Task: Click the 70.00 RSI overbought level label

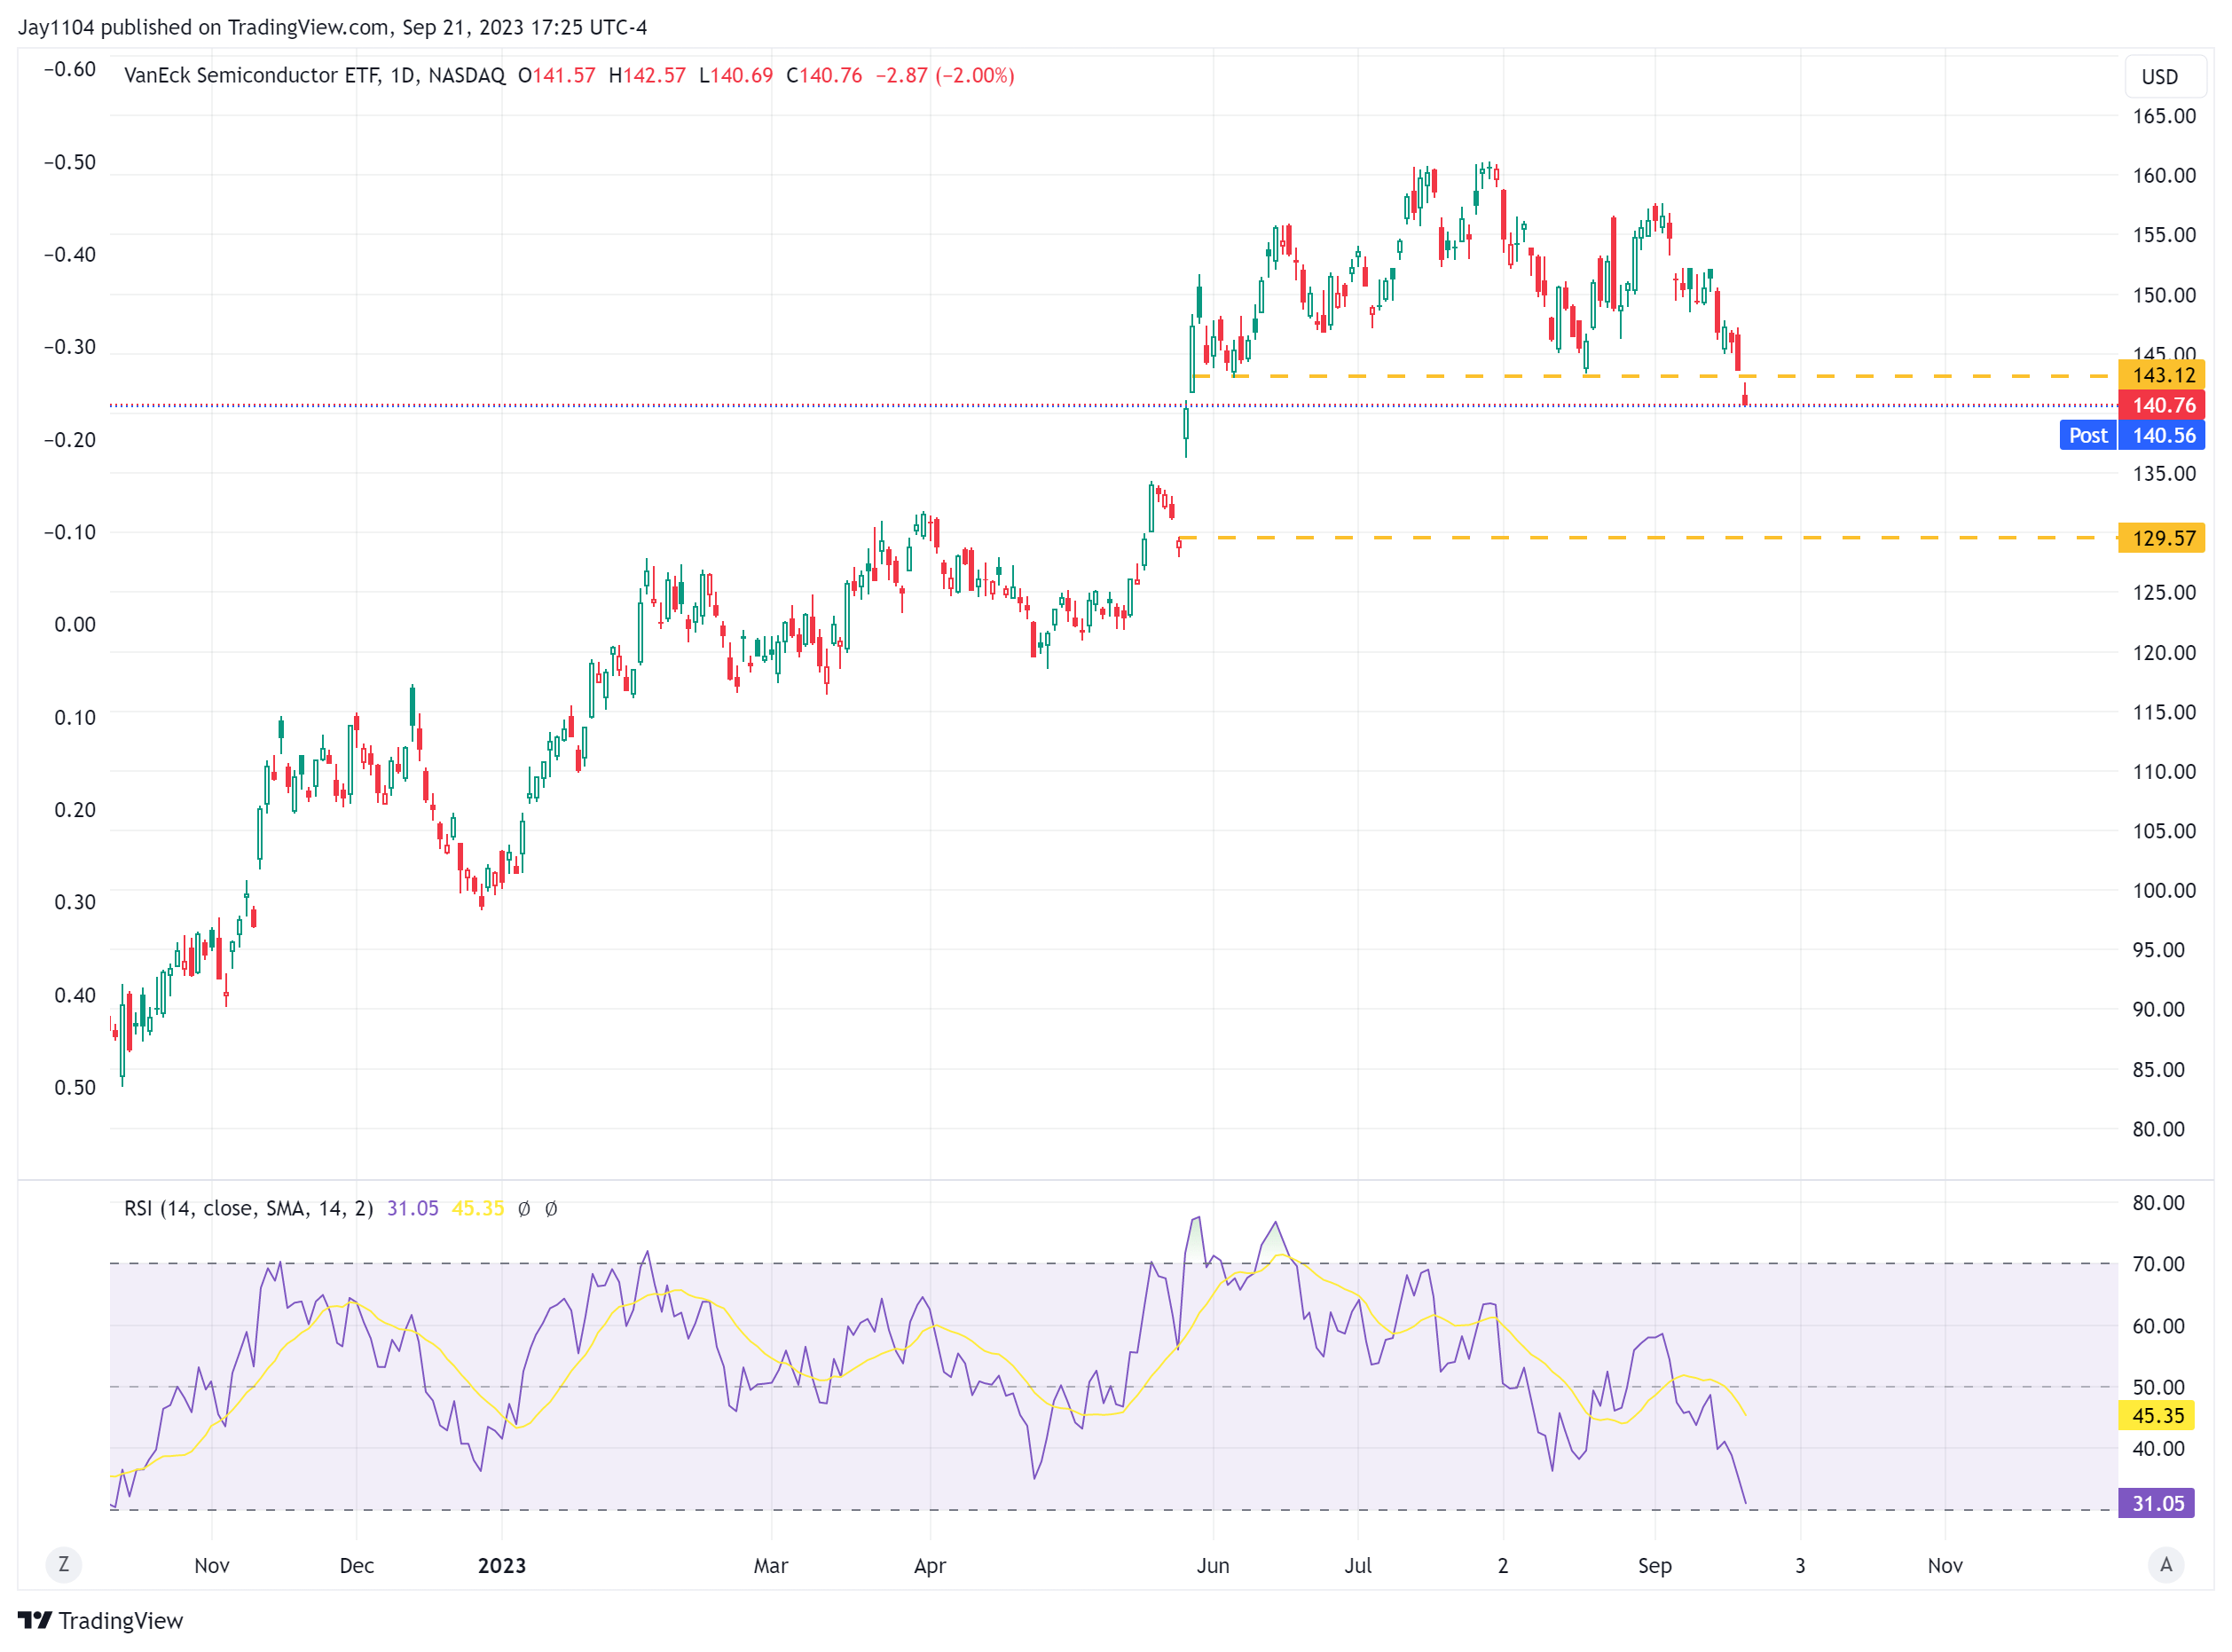Action: click(x=2158, y=1264)
